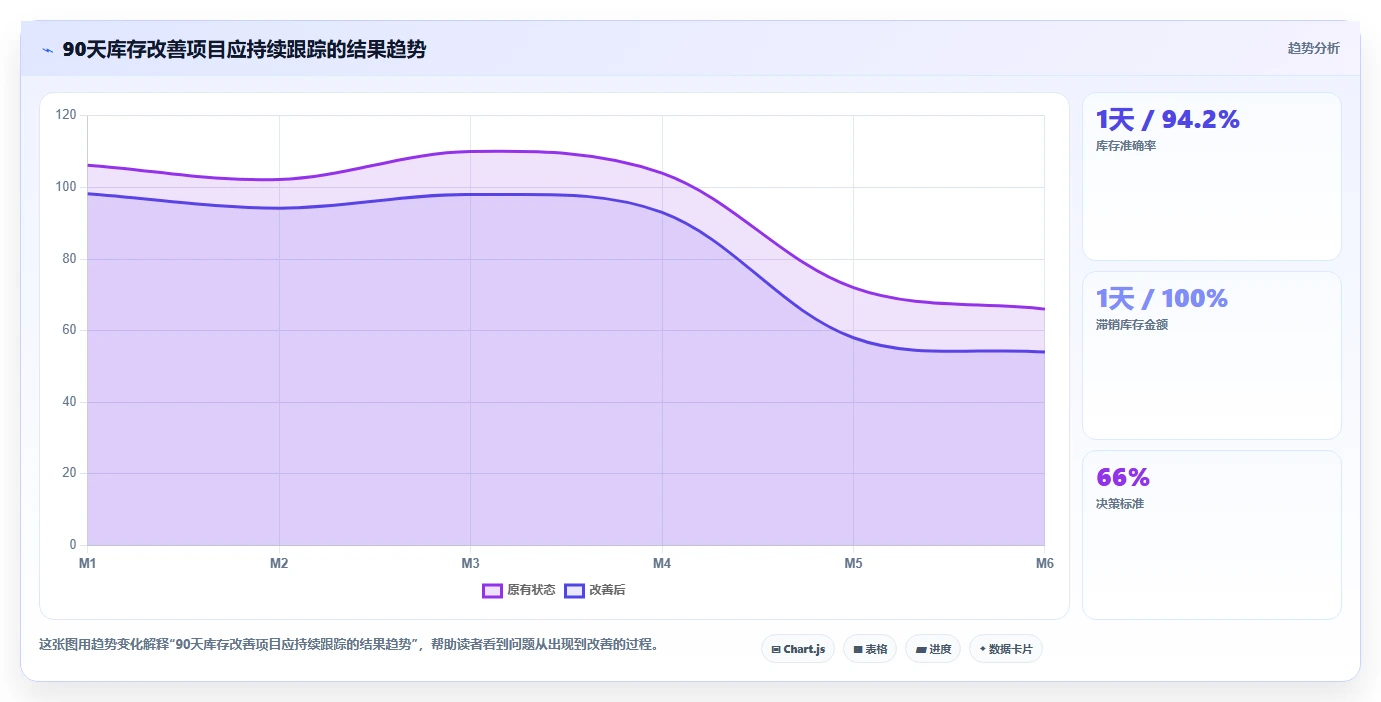1381x702 pixels.
Task: Click the 40 y-axis label
Action: pyautogui.click(x=69, y=402)
